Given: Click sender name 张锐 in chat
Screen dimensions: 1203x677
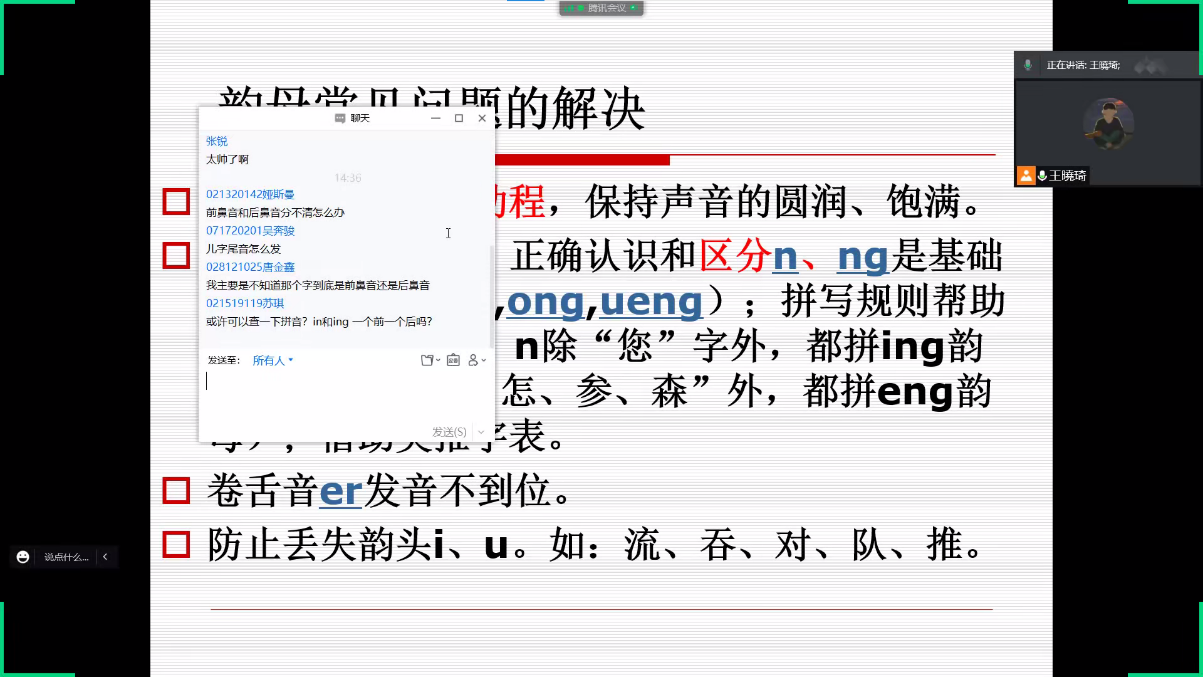Looking at the screenshot, I should [x=217, y=141].
